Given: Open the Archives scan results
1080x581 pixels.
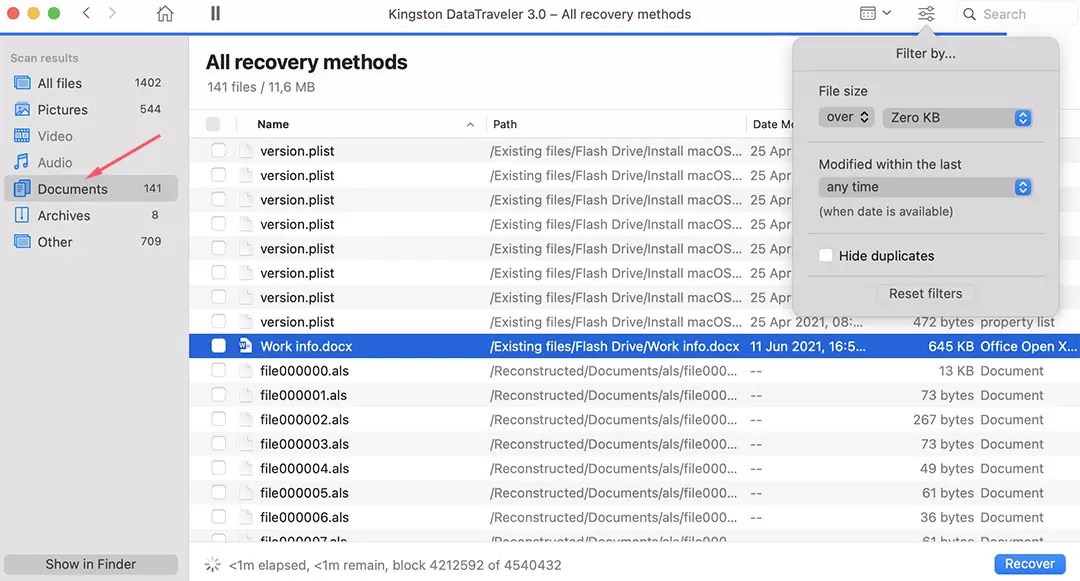Looking at the screenshot, I should point(65,215).
